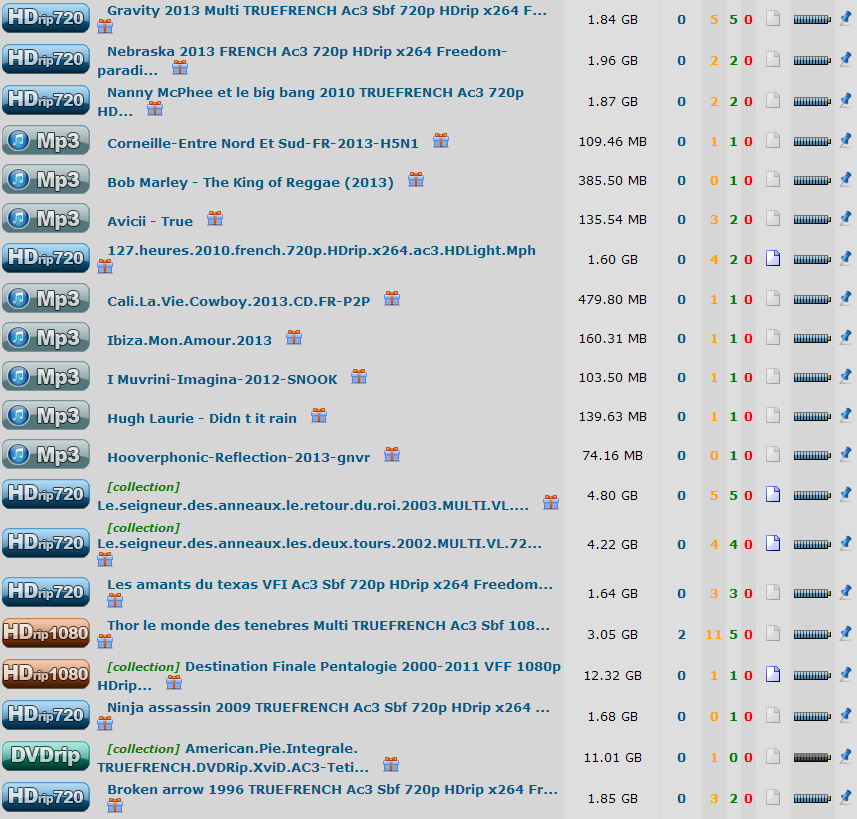The image size is (857, 819).
Task: Click the NFO file icon for les.deux.tours row
Action: coord(773,543)
